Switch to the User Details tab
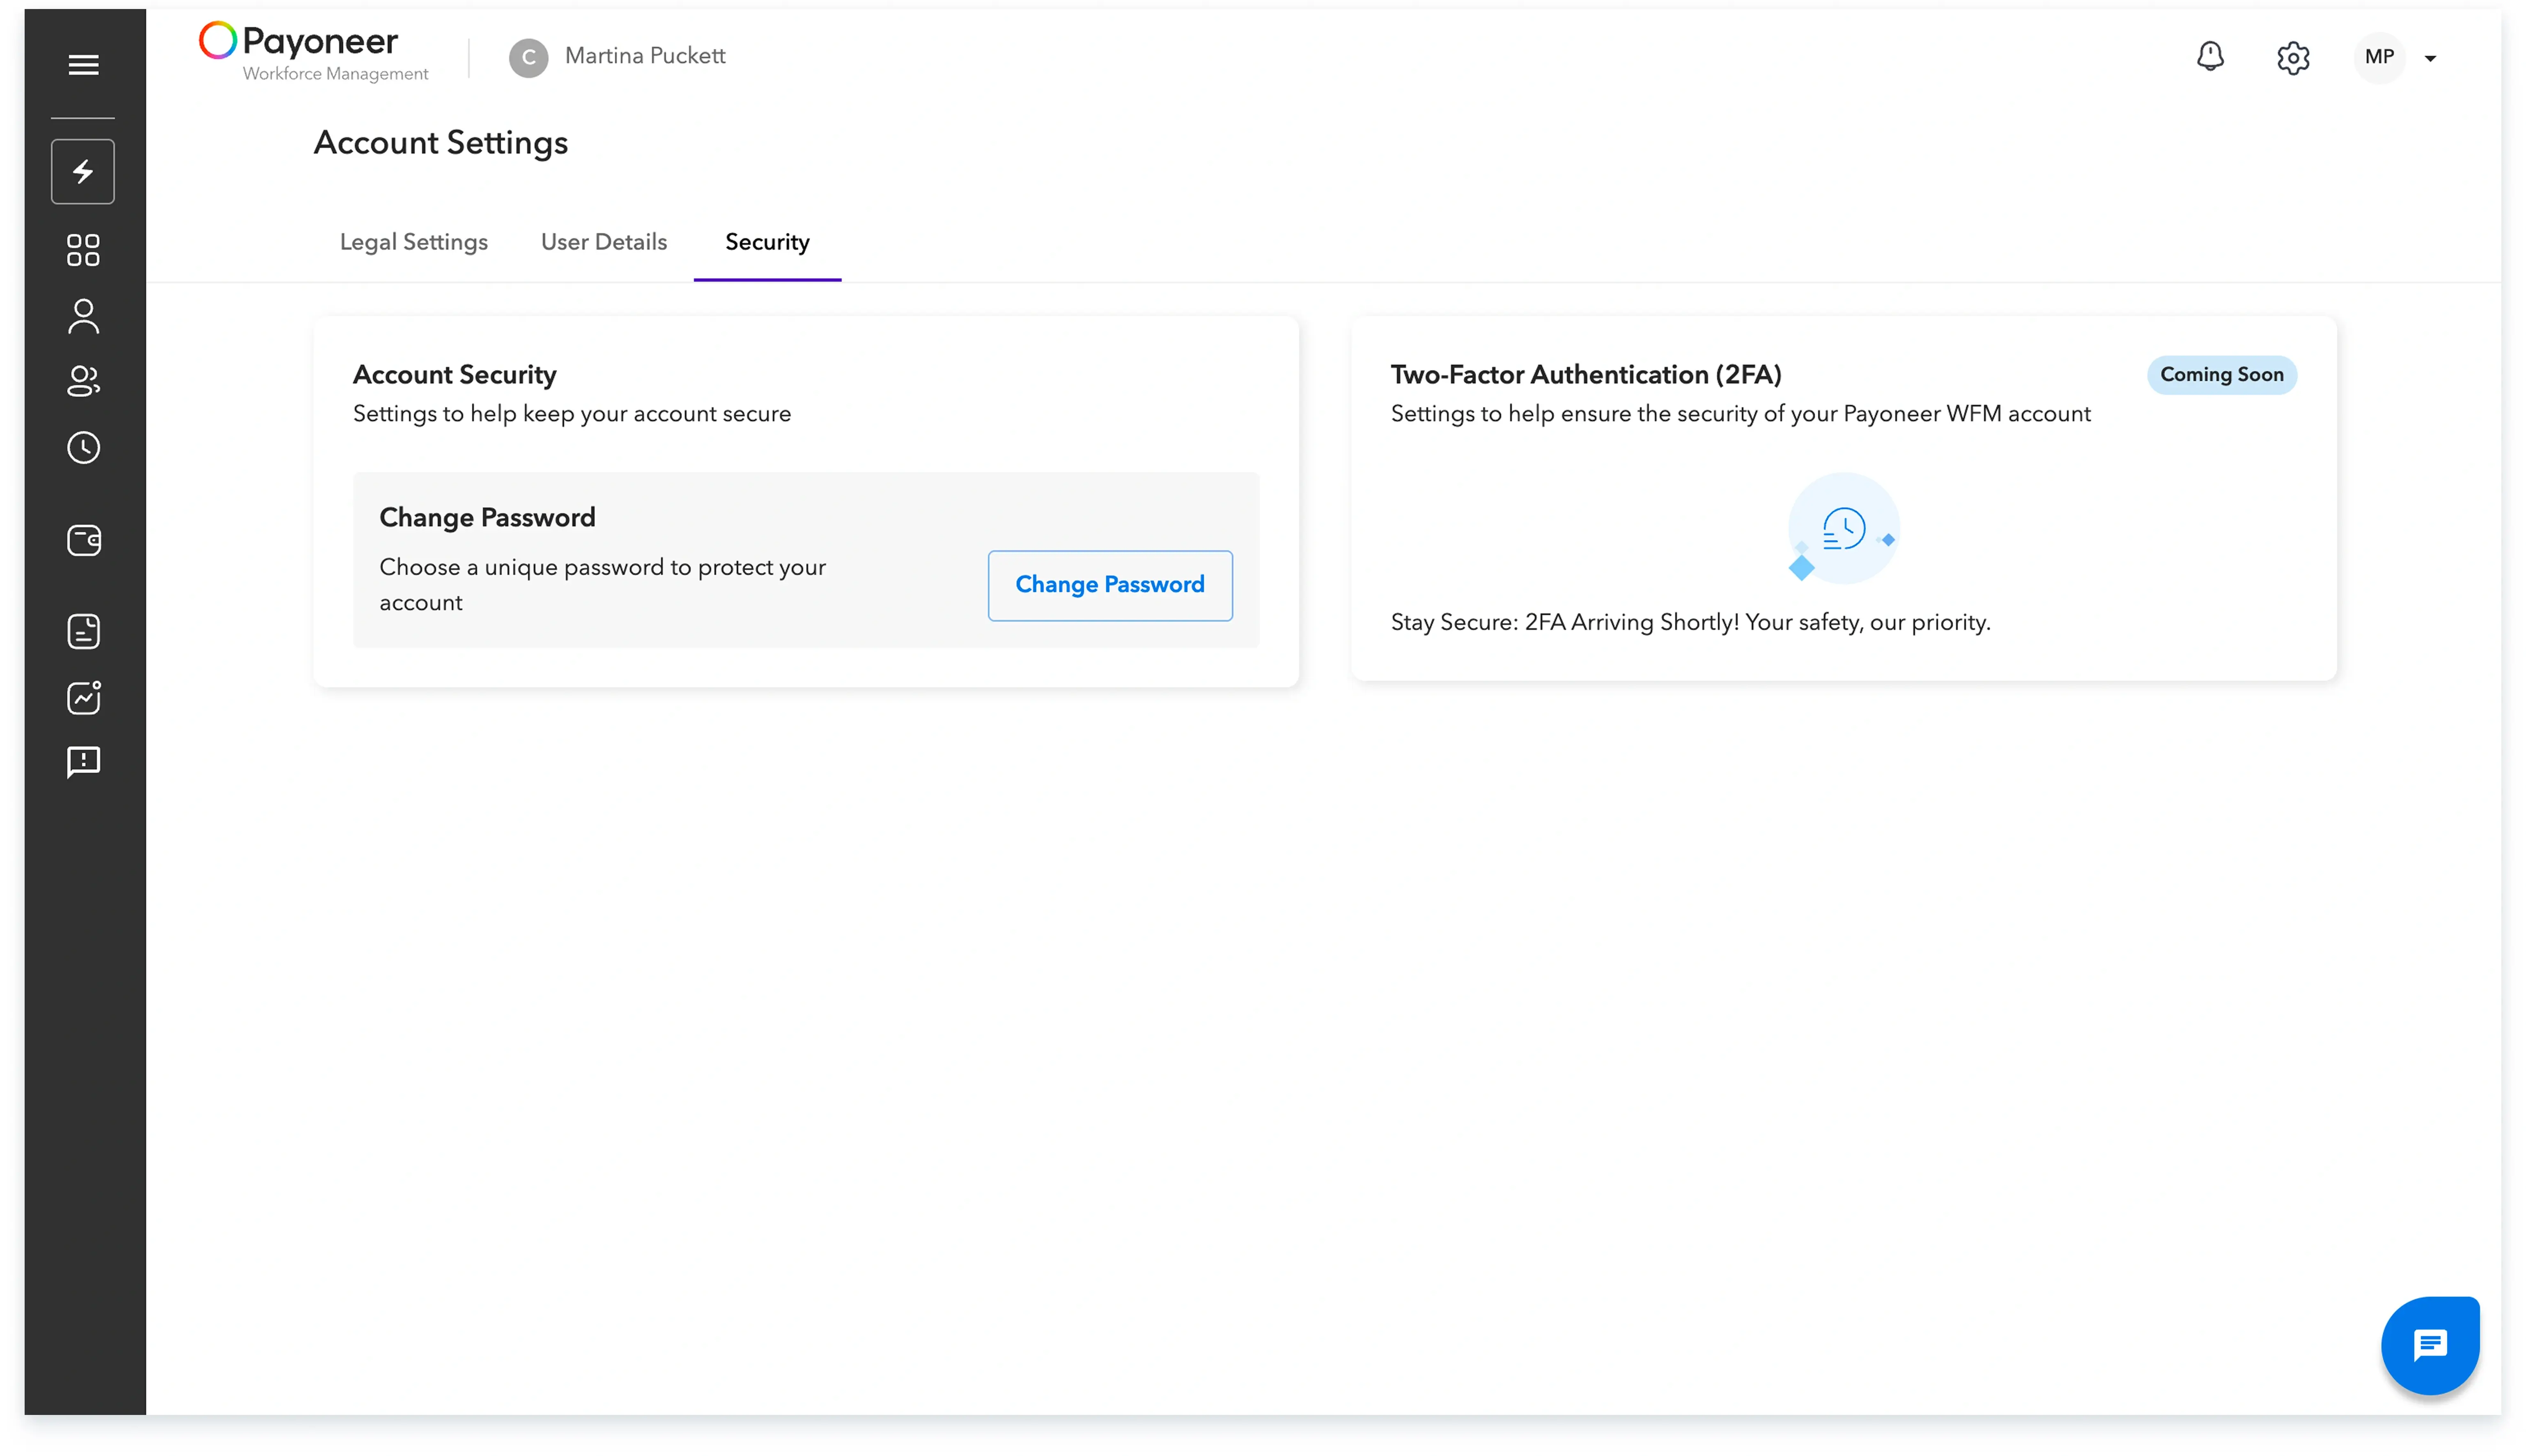Viewport: 2526px width, 1456px height. pos(603,242)
